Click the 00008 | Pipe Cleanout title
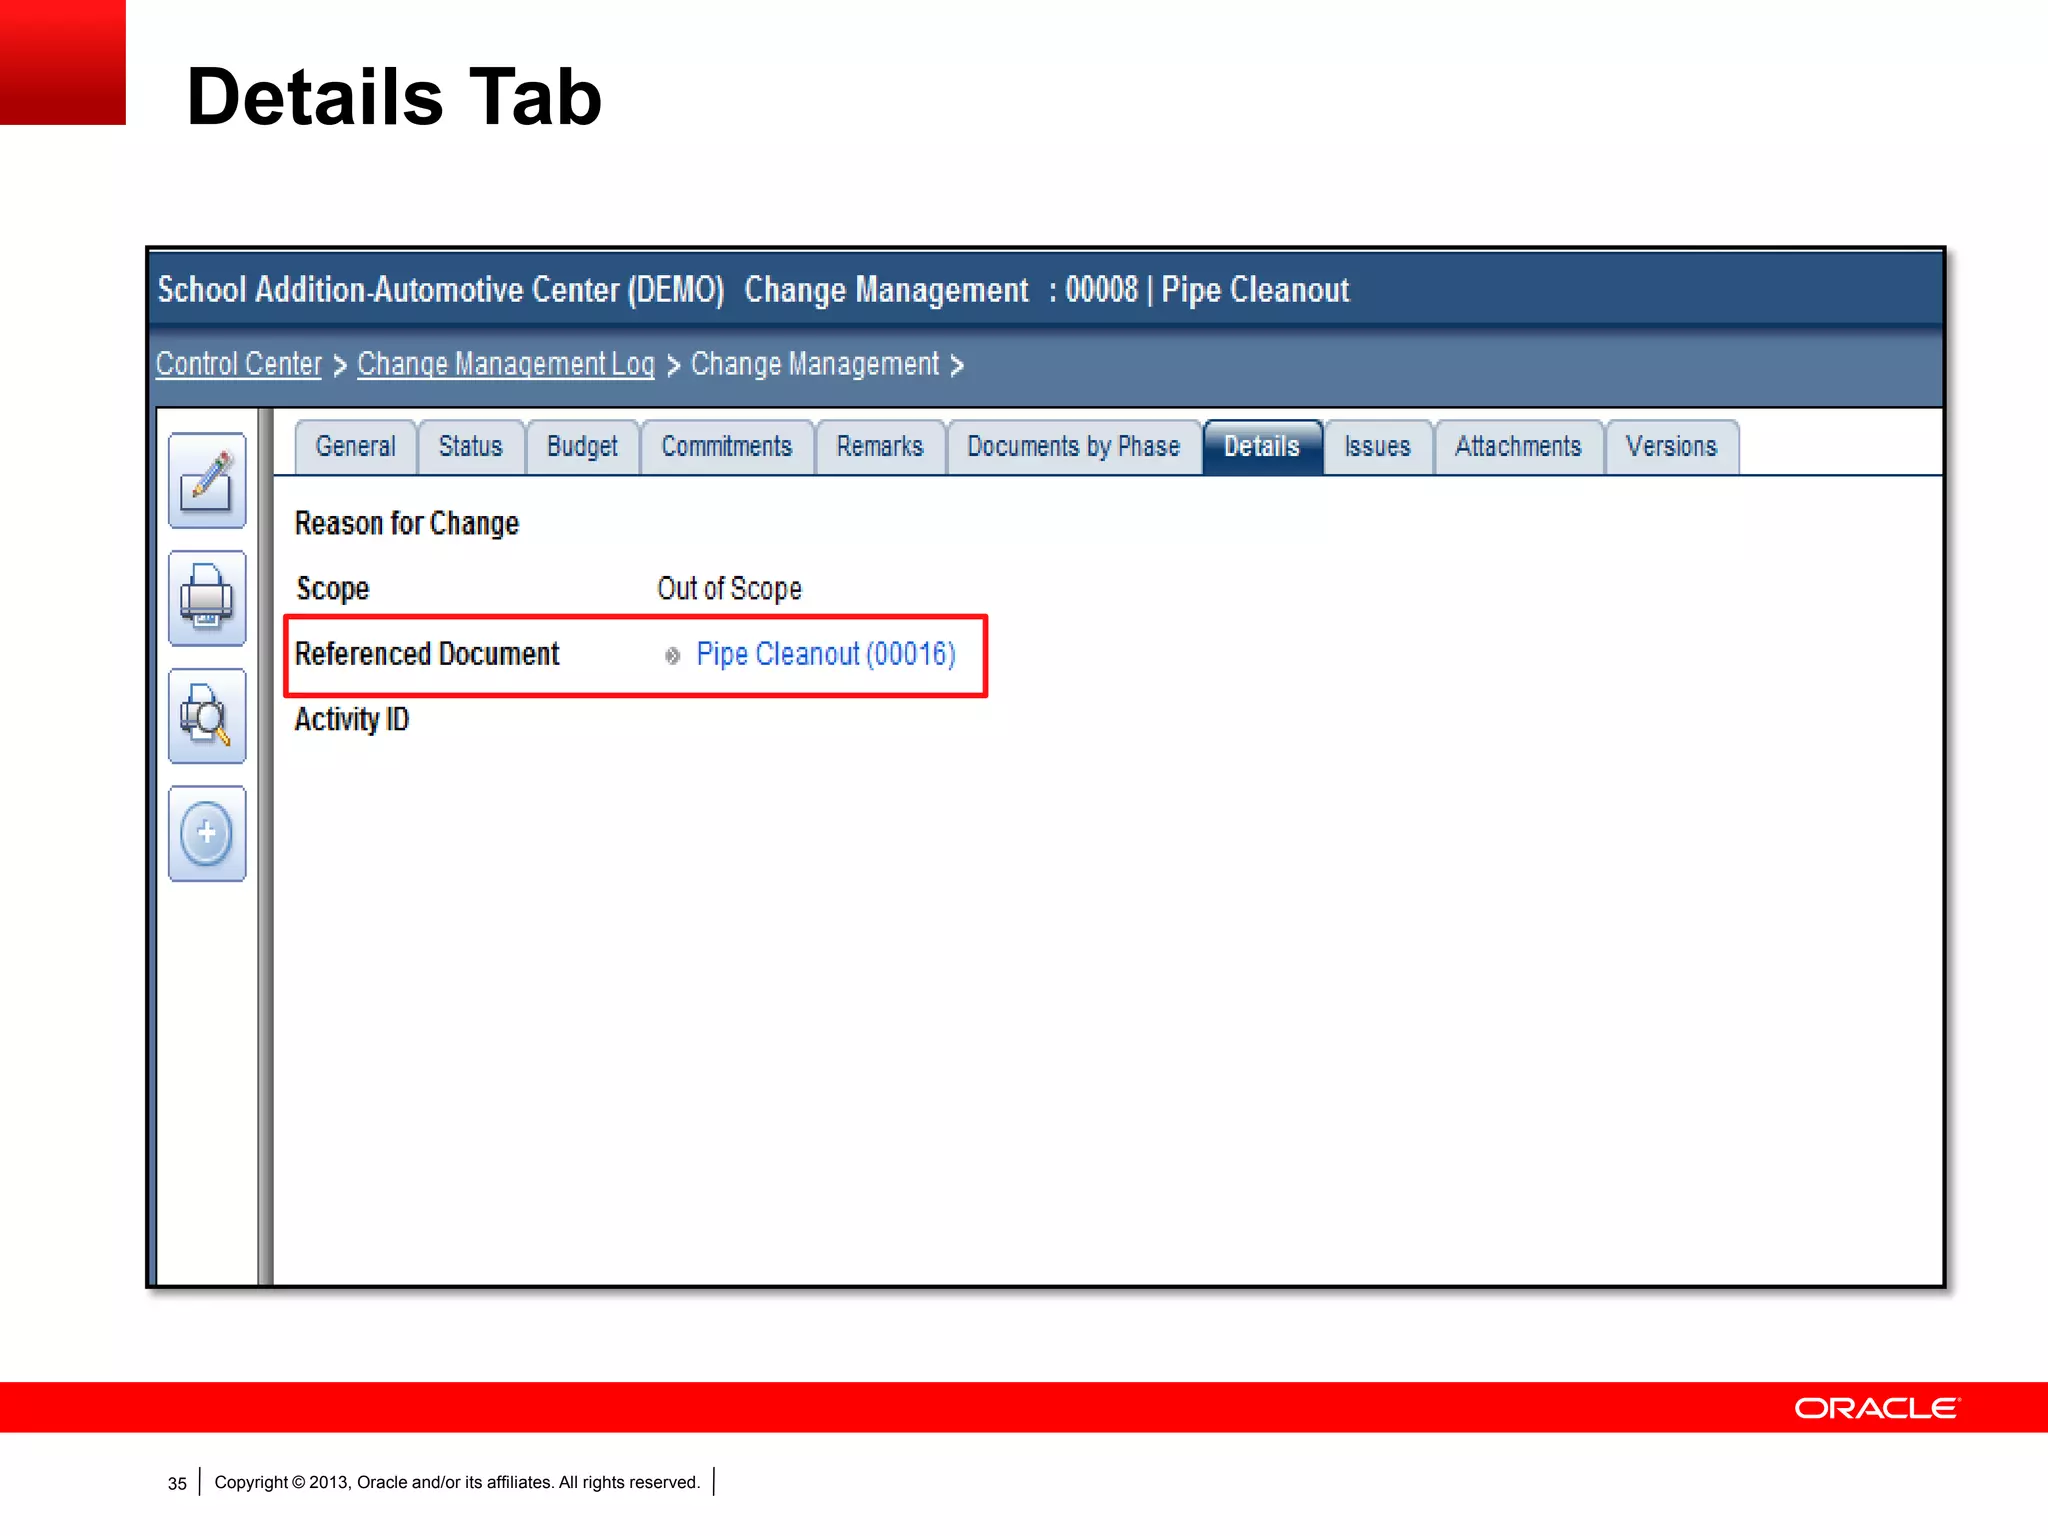The width and height of the screenshot is (2048, 1536). pos(1207,290)
